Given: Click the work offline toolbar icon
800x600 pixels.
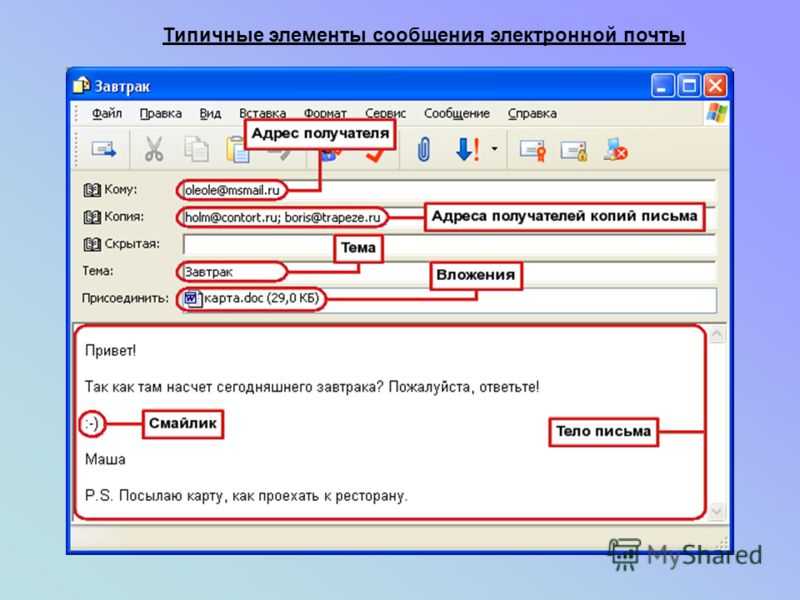Looking at the screenshot, I should coord(615,150).
